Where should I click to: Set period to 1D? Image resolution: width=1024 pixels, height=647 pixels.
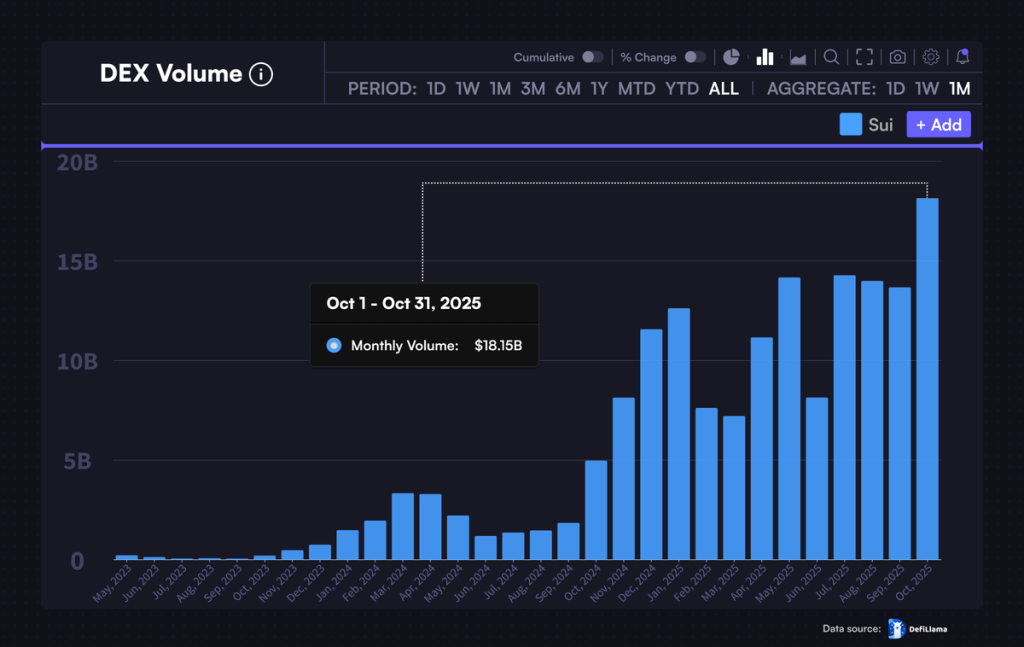point(436,88)
